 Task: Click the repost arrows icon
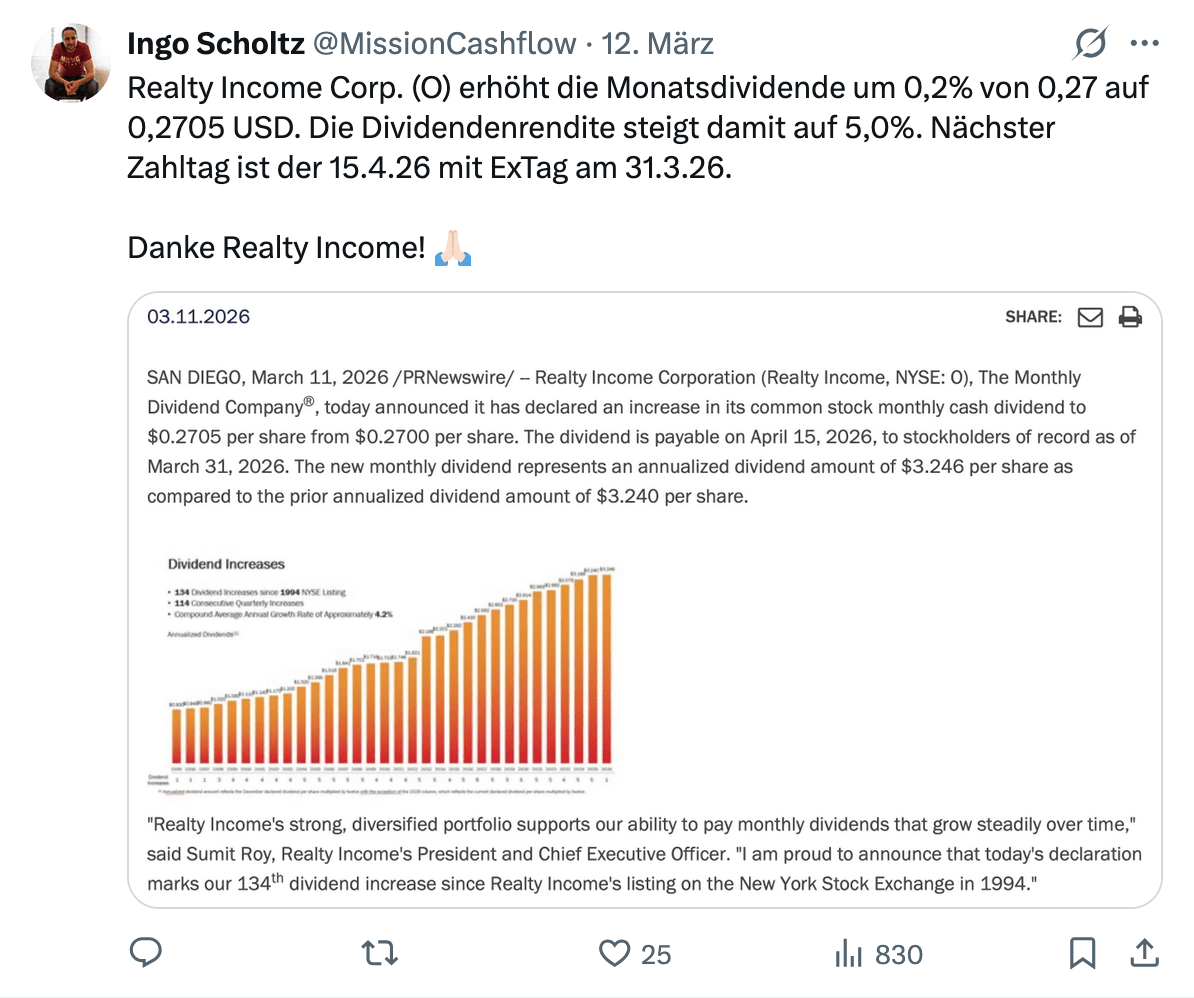[379, 953]
